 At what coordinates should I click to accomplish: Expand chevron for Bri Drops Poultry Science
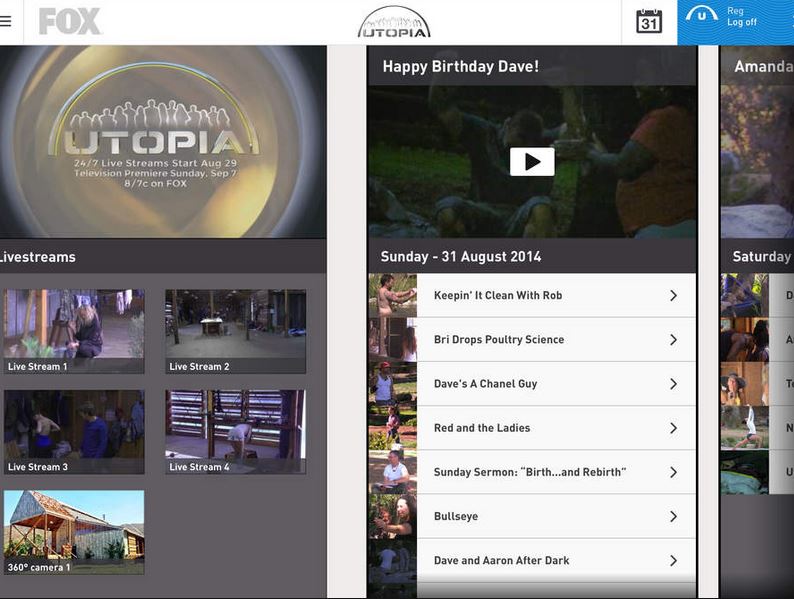point(673,340)
